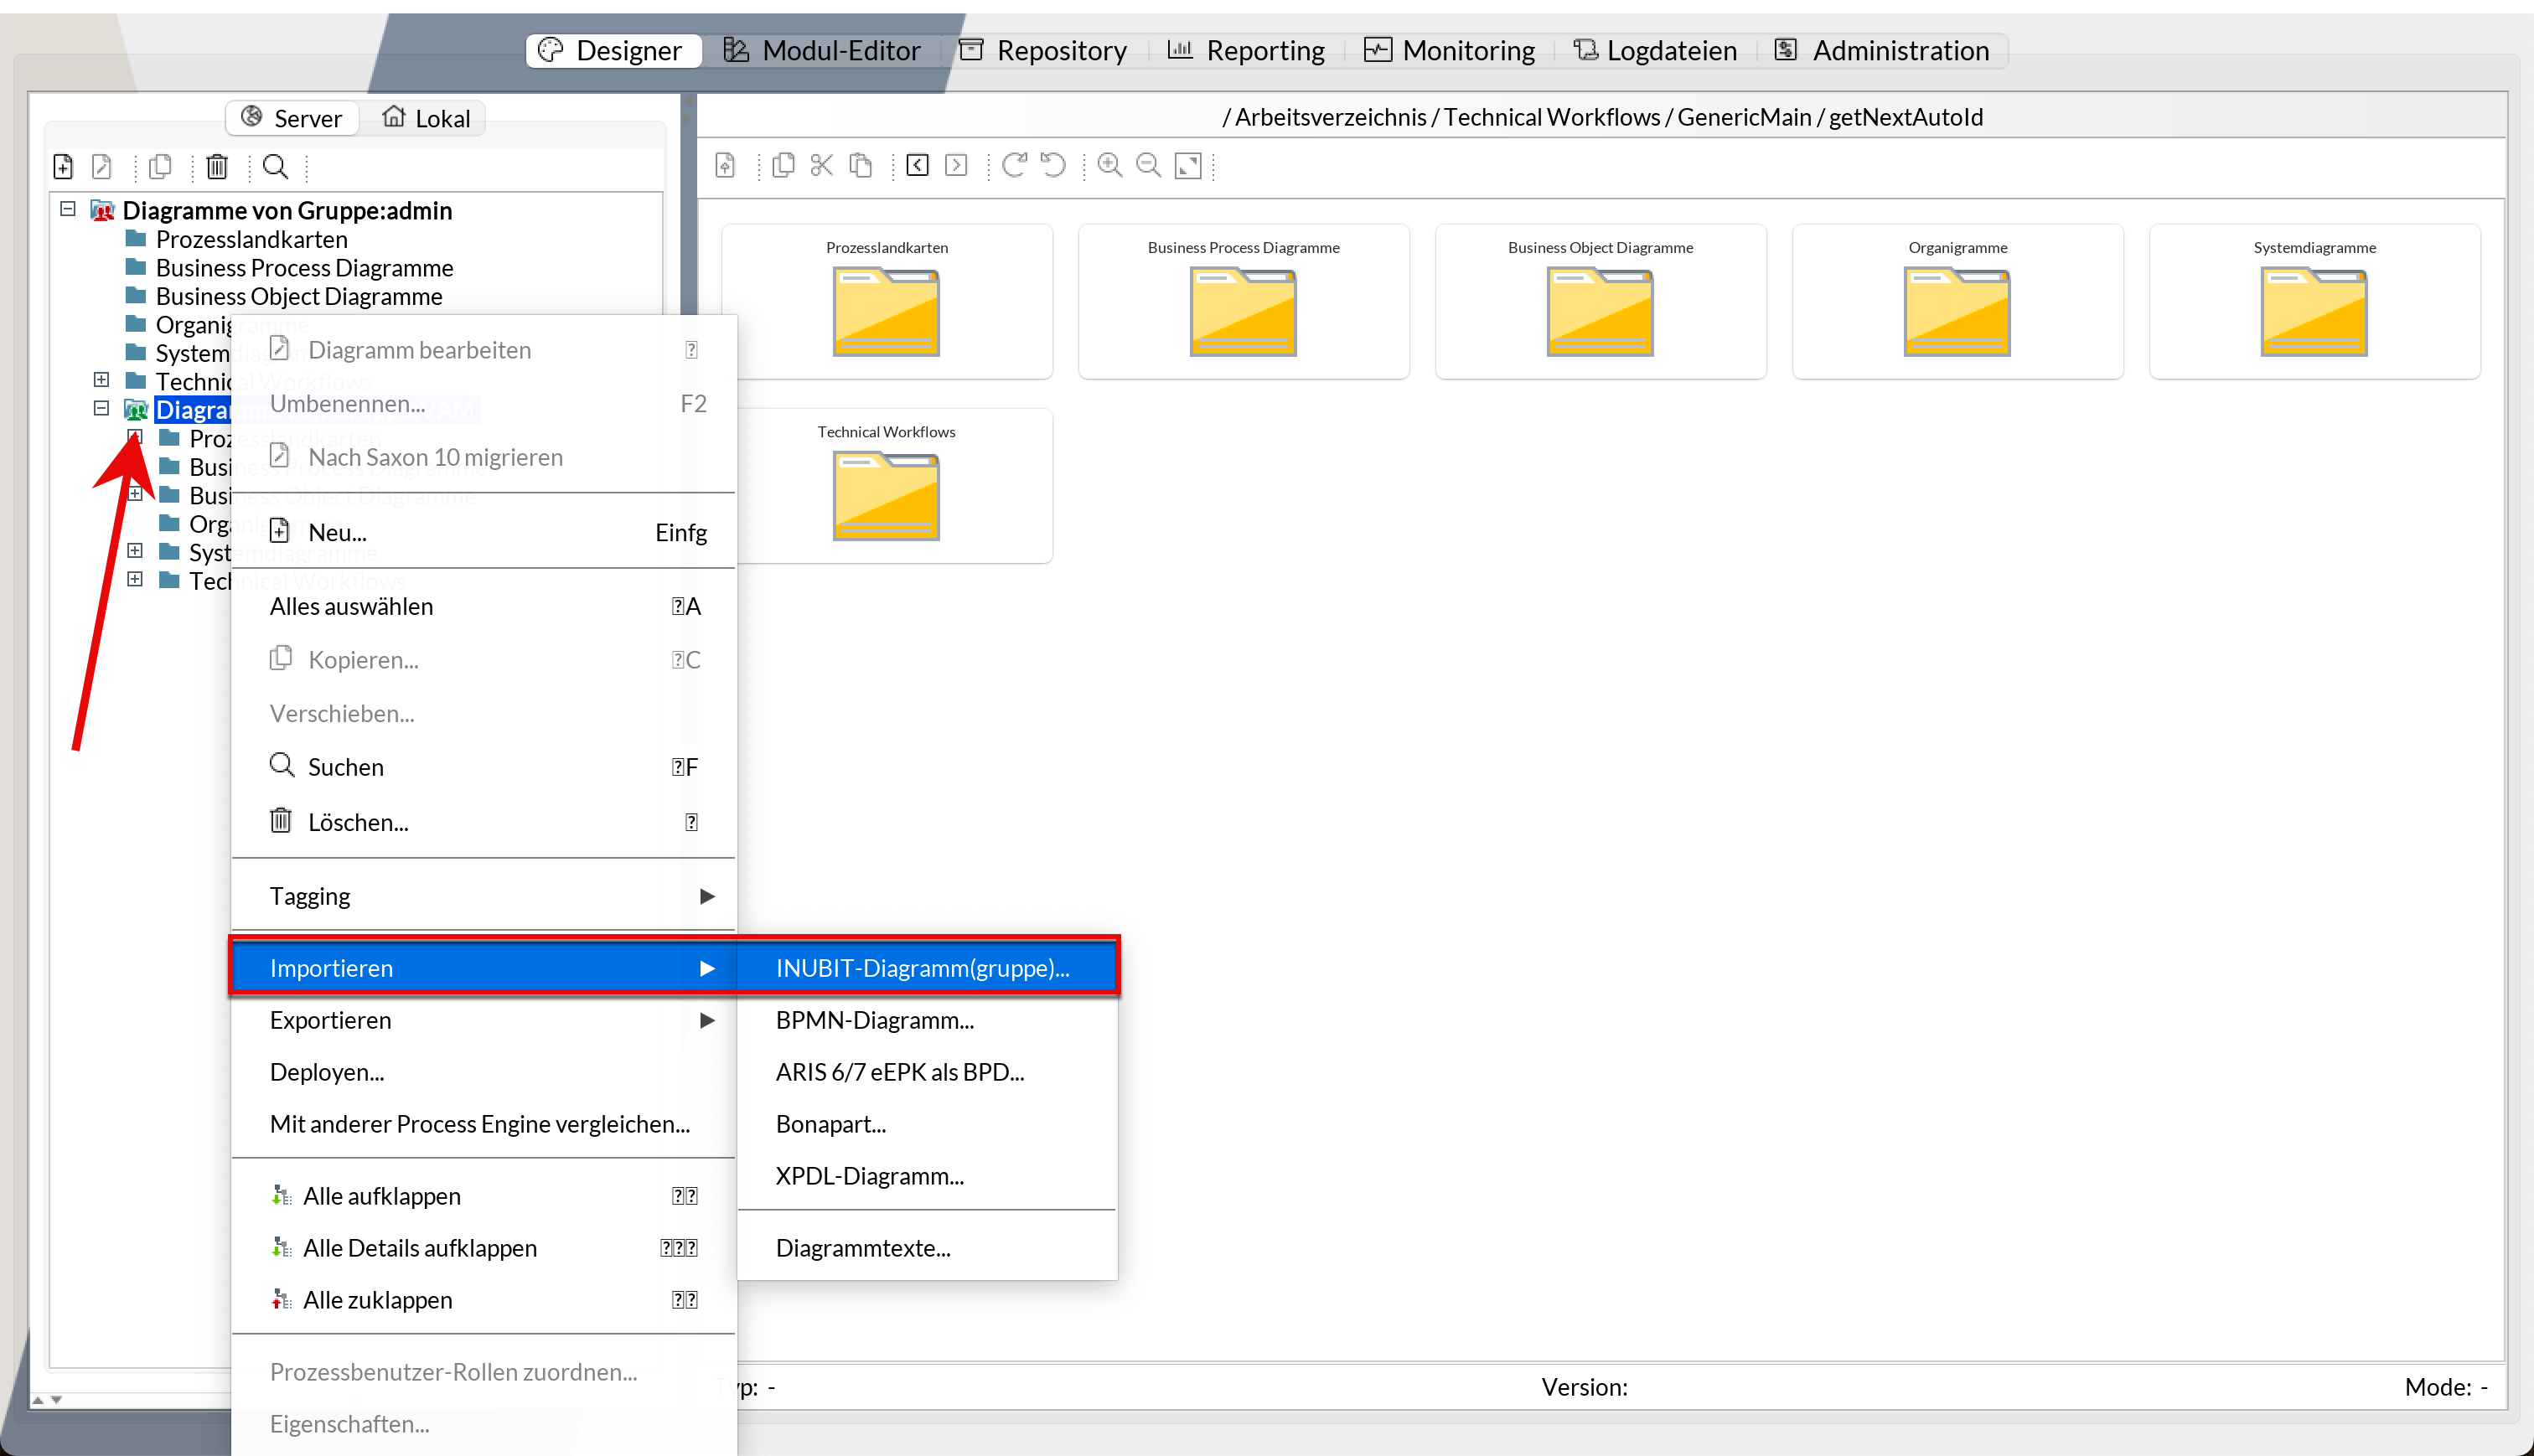
Task: Click the trash delete icon in tree toolbar
Action: pyautogui.click(x=217, y=166)
